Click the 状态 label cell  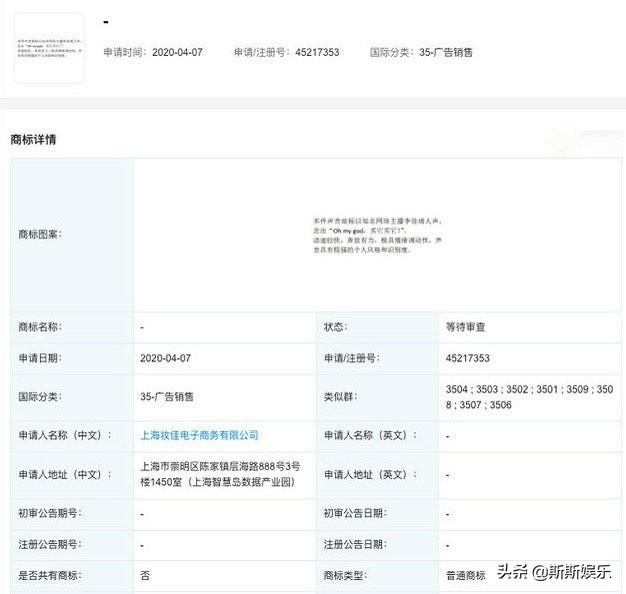pos(377,327)
